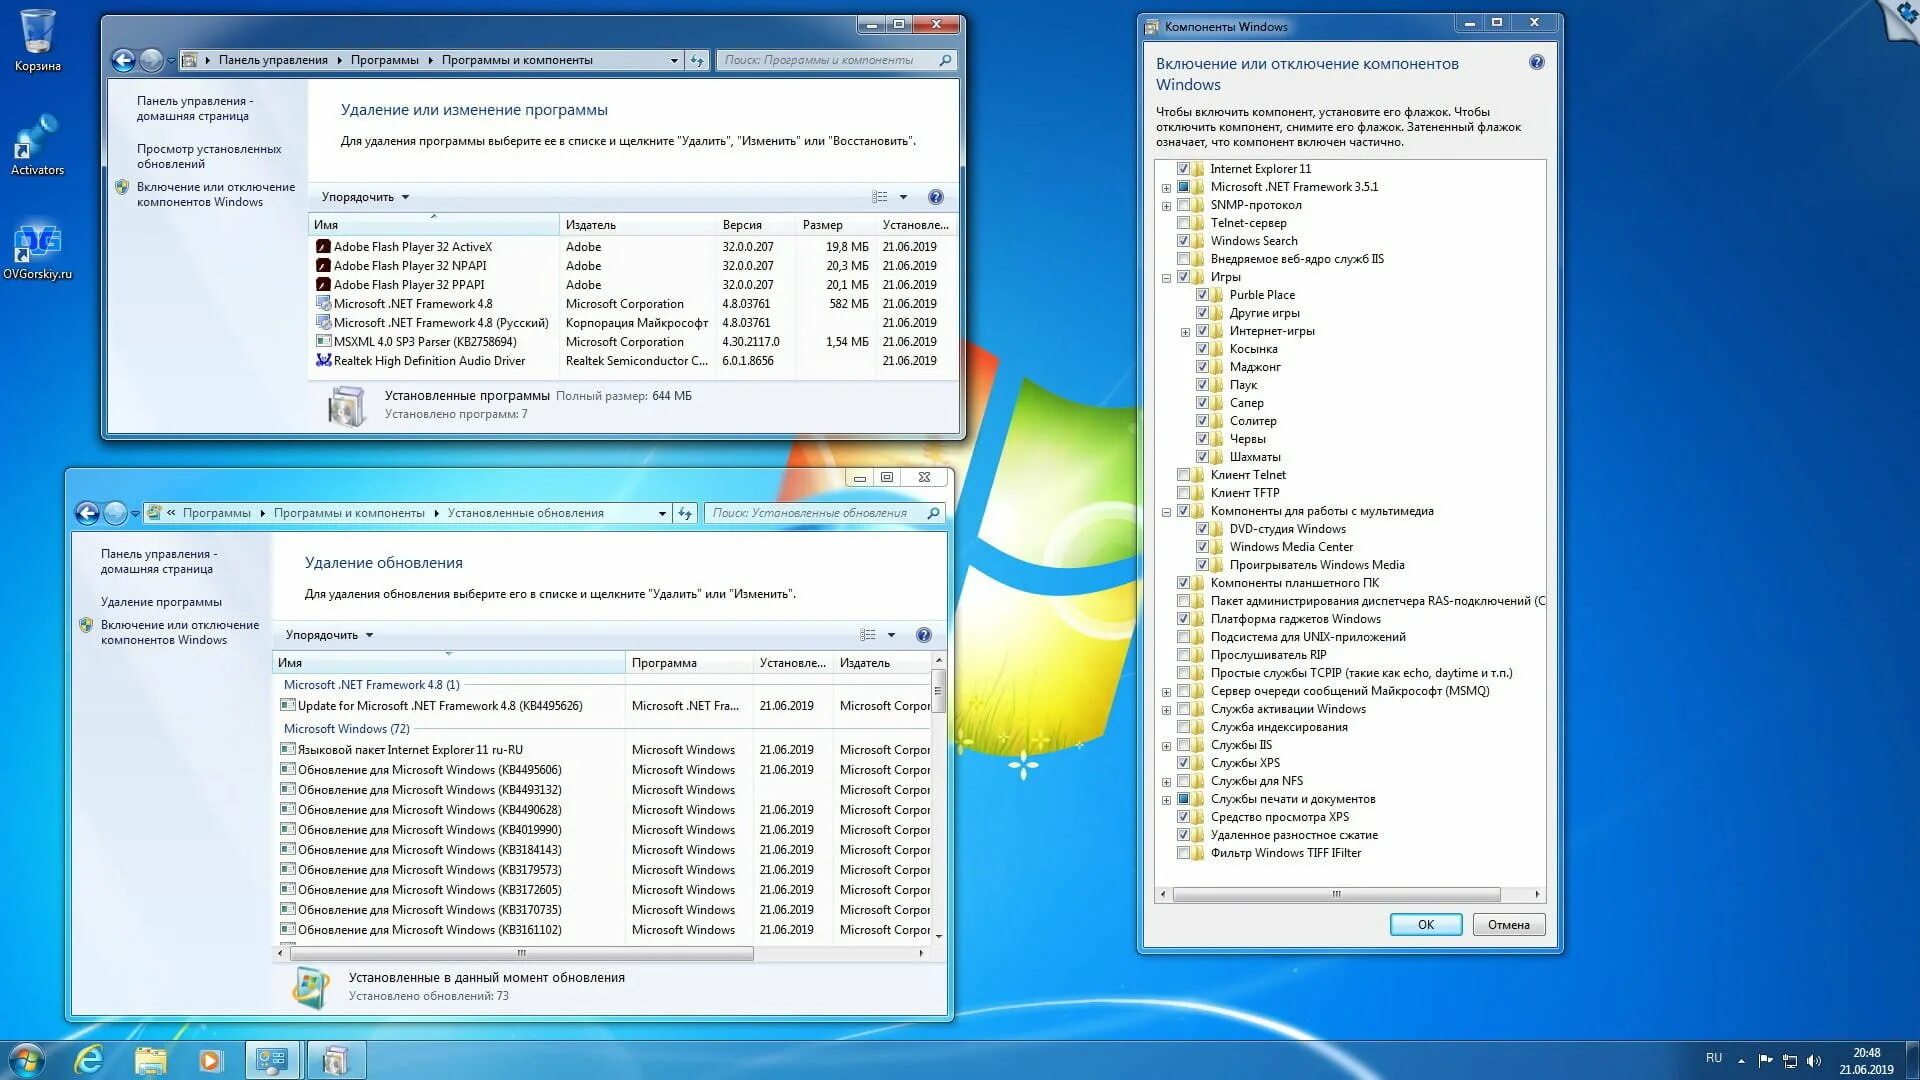
Task: Open Windows Media Player from the taskbar
Action: [x=210, y=1059]
